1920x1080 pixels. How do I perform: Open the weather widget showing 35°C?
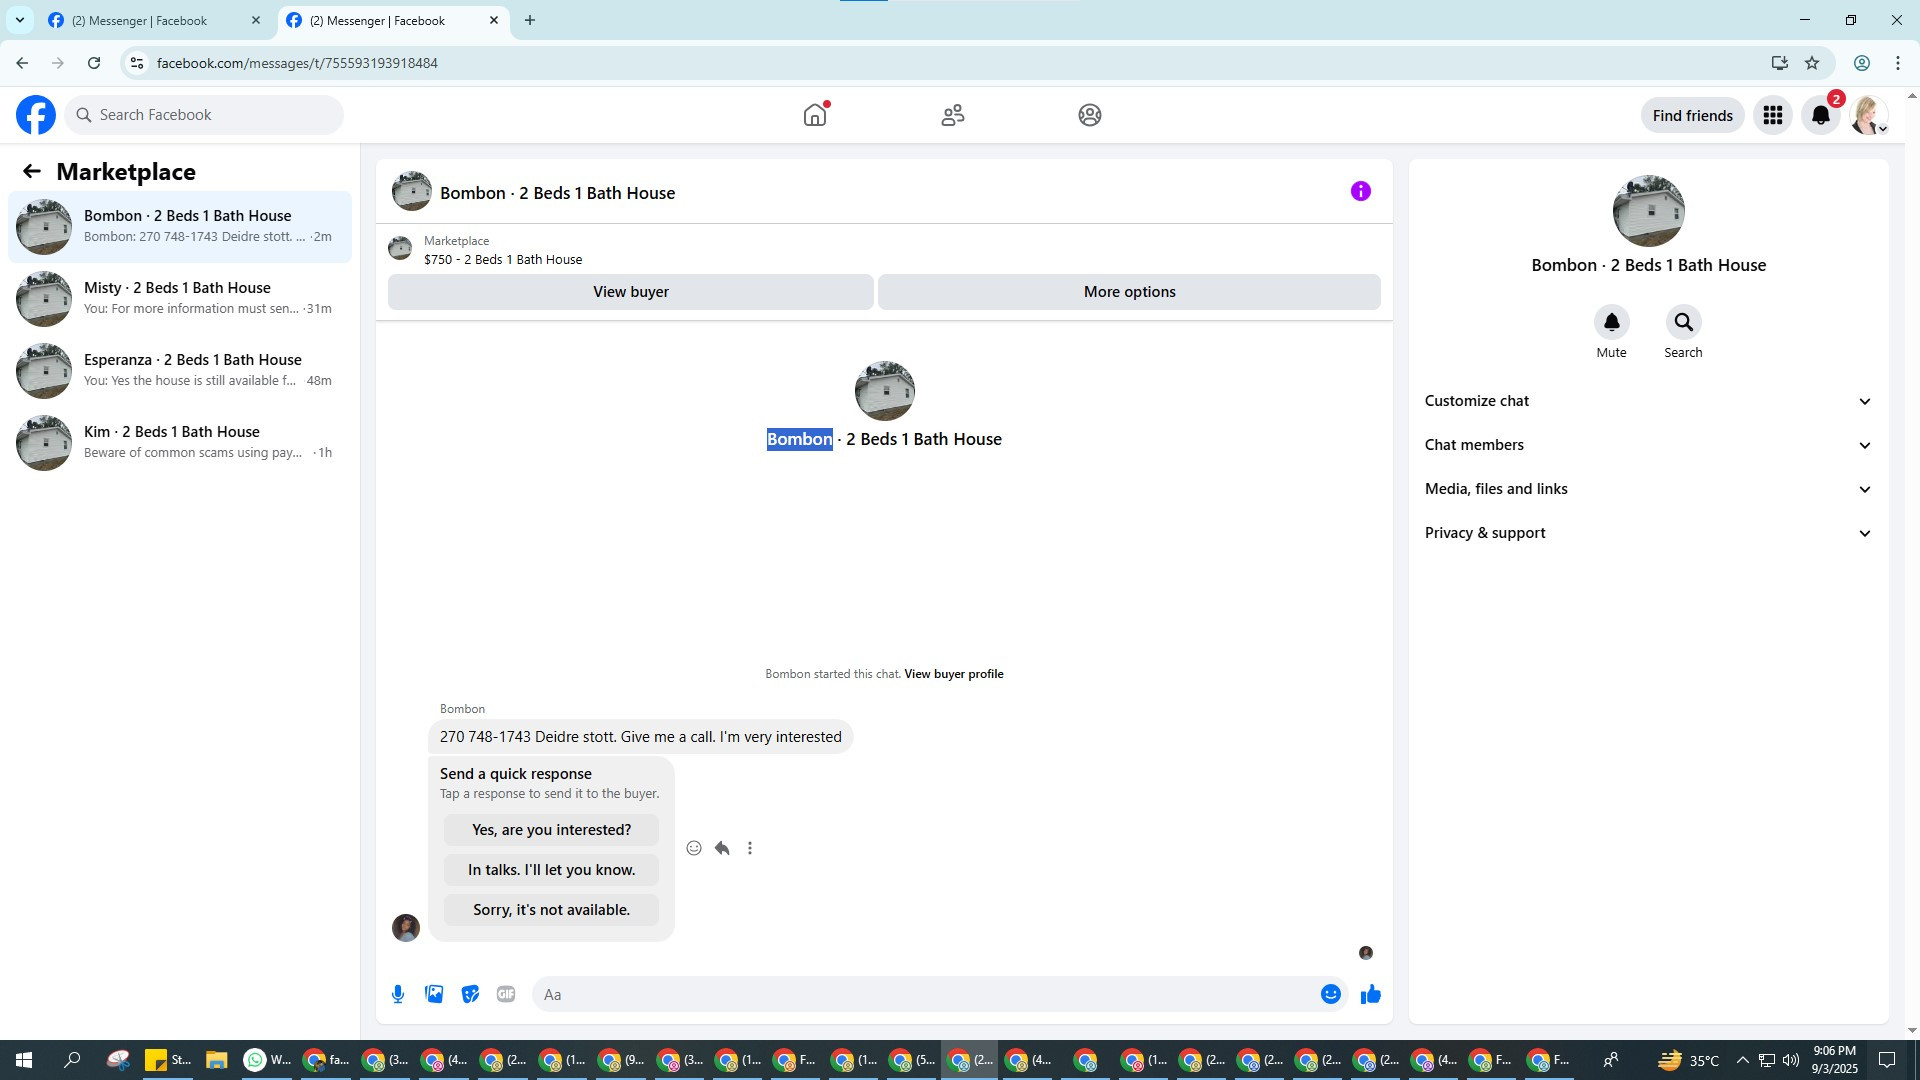click(1690, 1060)
